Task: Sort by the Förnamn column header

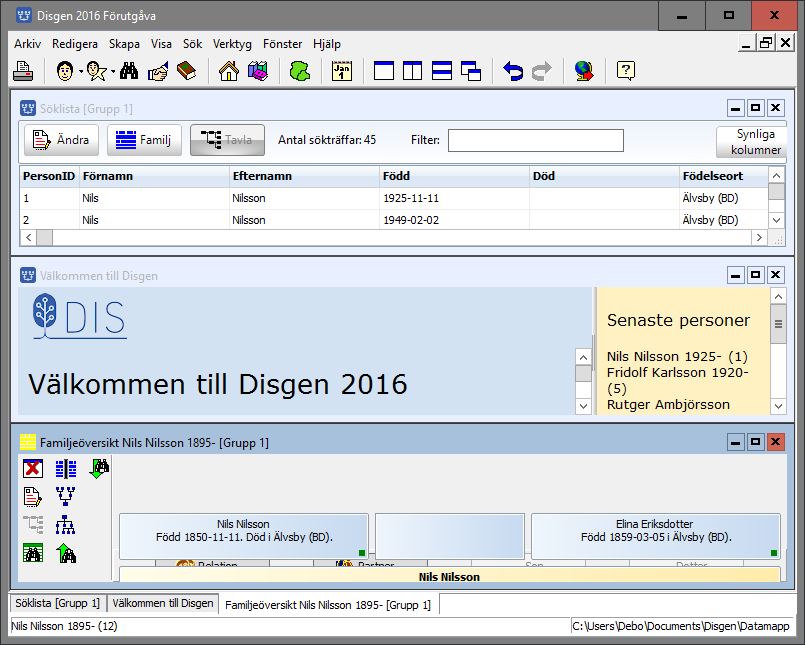Action: tap(154, 176)
